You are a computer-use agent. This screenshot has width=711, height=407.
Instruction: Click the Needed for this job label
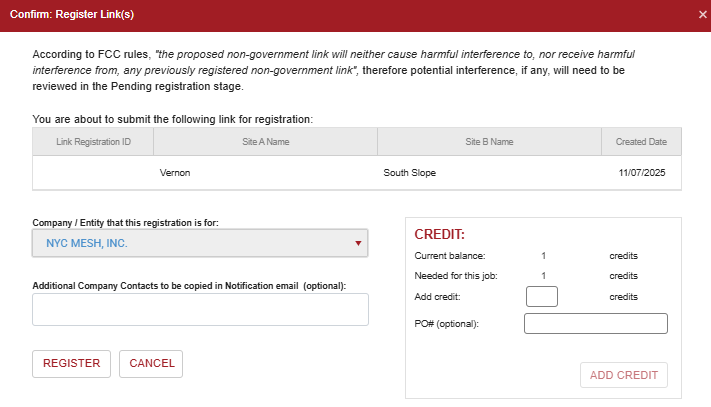click(x=455, y=275)
